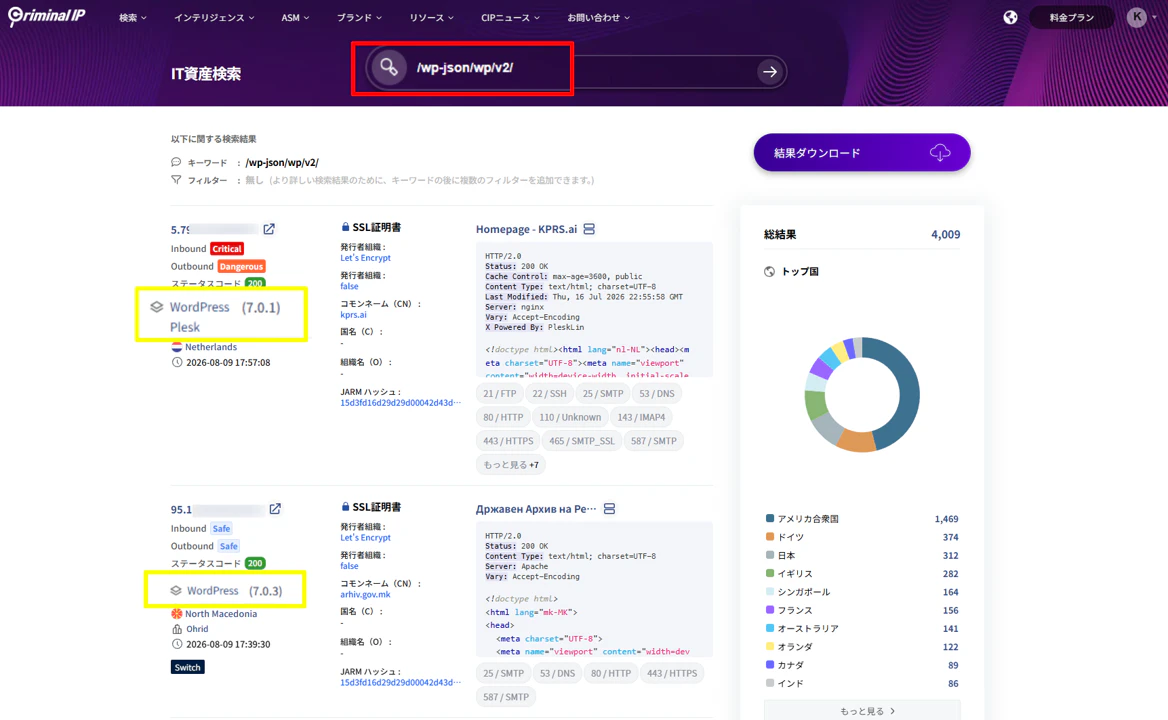Open external link icon beside IP 5.7
Image resolution: width=1168 pixels, height=720 pixels.
269,229
